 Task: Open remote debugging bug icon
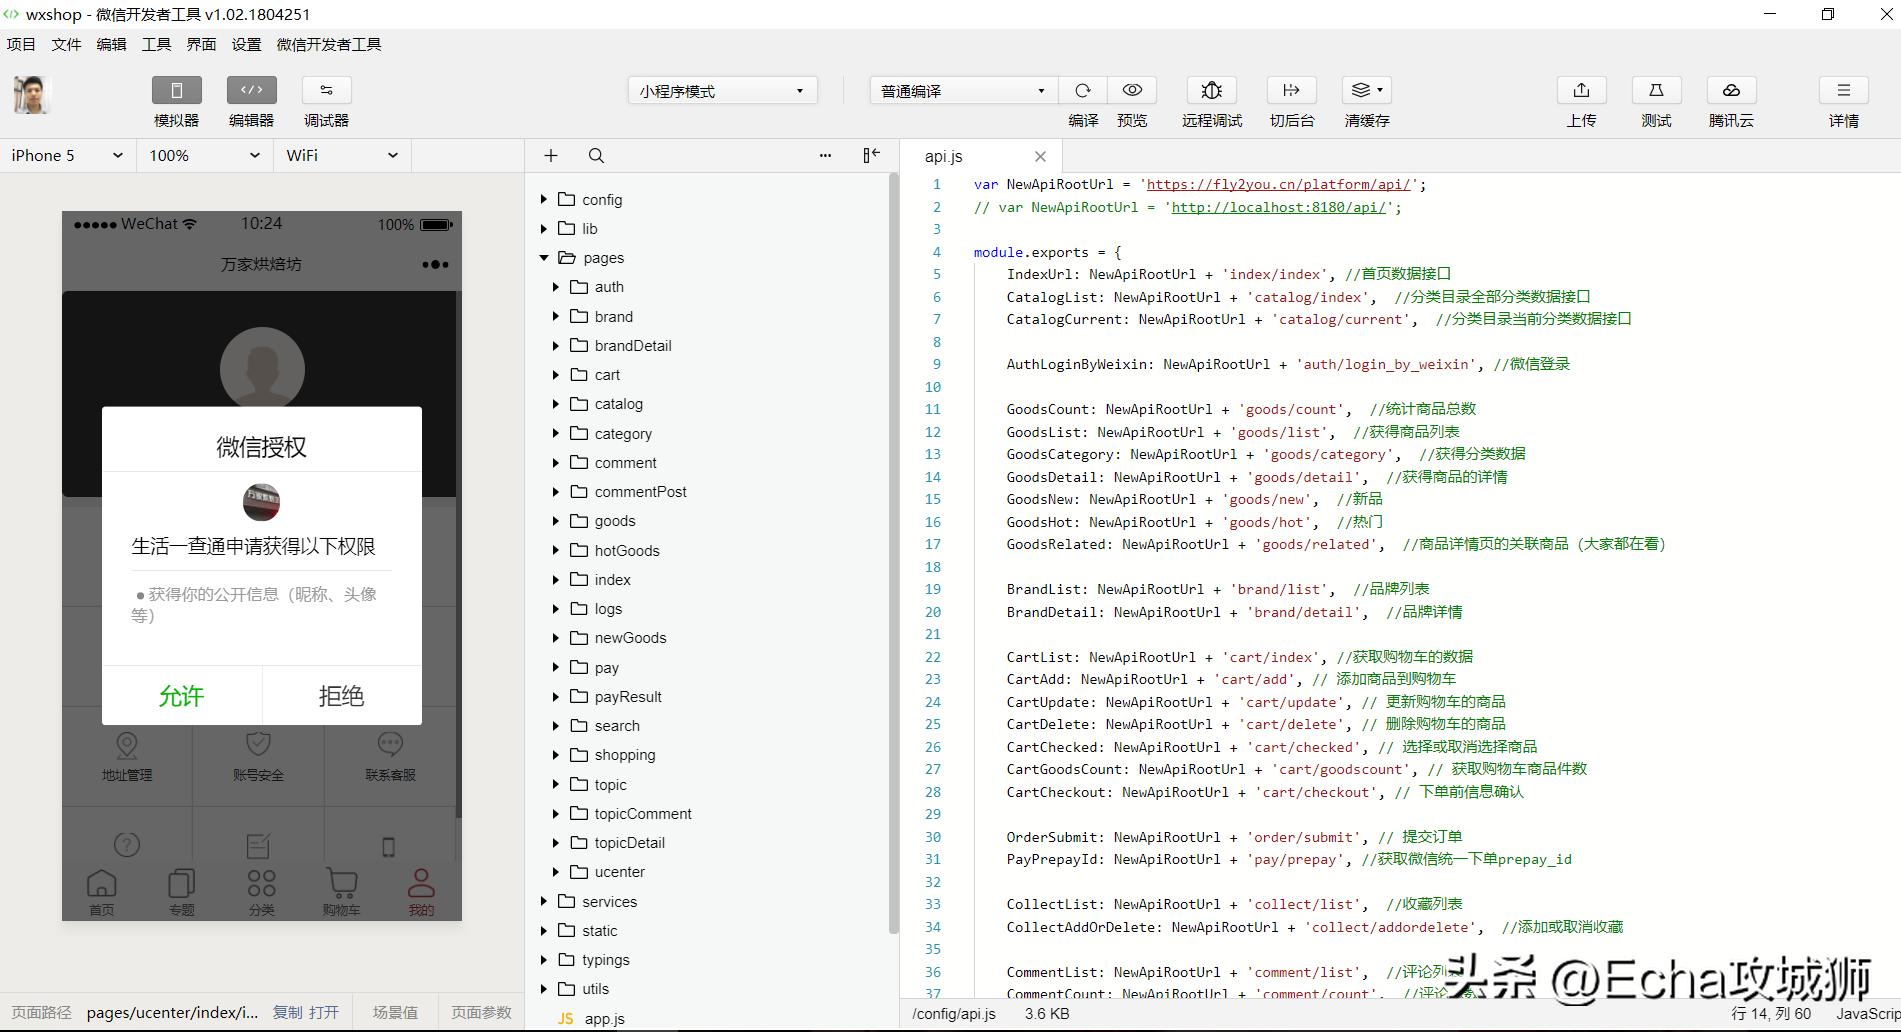click(1211, 90)
